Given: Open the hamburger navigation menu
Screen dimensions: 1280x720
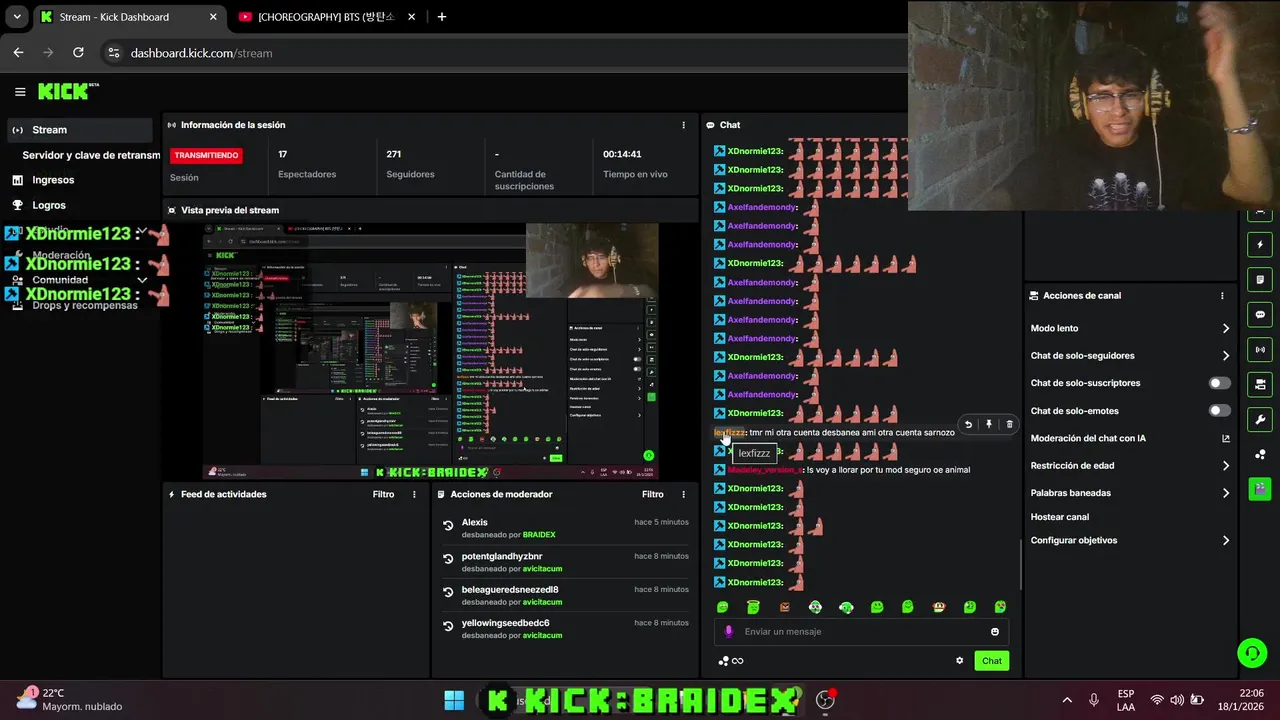Looking at the screenshot, I should 20,92.
